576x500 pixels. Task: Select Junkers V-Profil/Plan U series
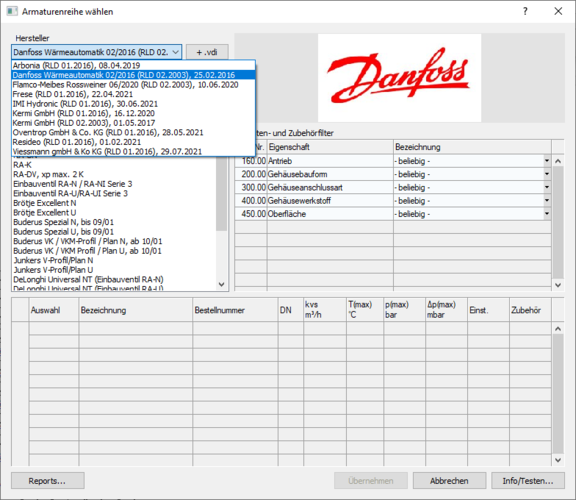click(53, 270)
